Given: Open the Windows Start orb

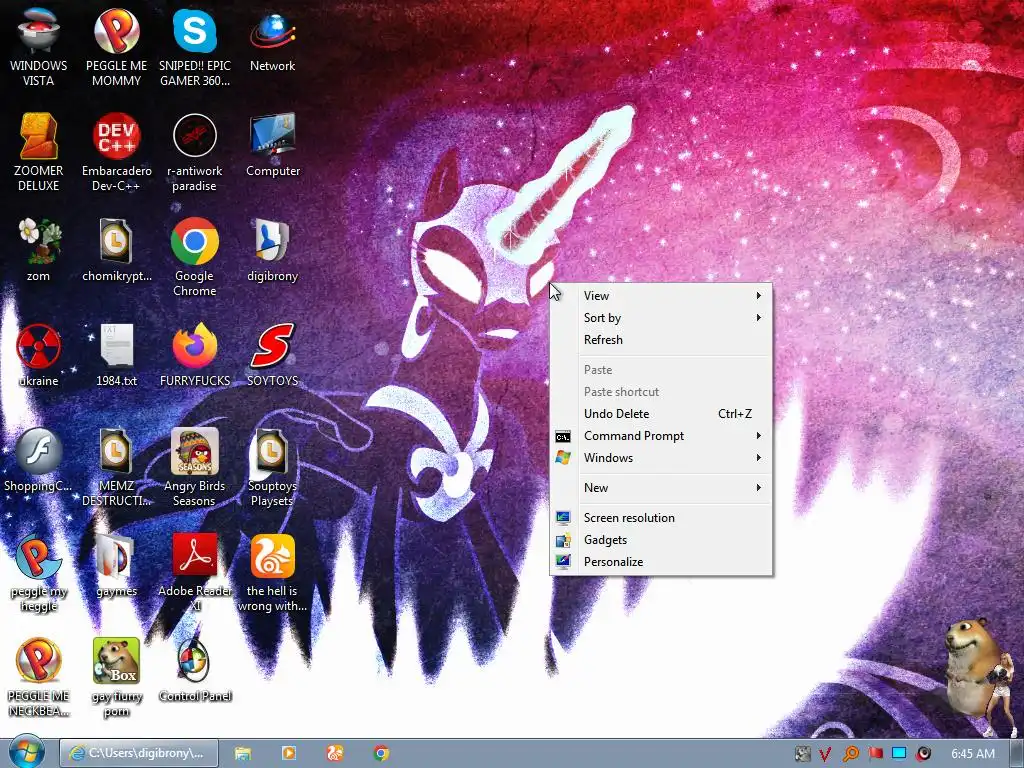Looking at the screenshot, I should point(26,753).
